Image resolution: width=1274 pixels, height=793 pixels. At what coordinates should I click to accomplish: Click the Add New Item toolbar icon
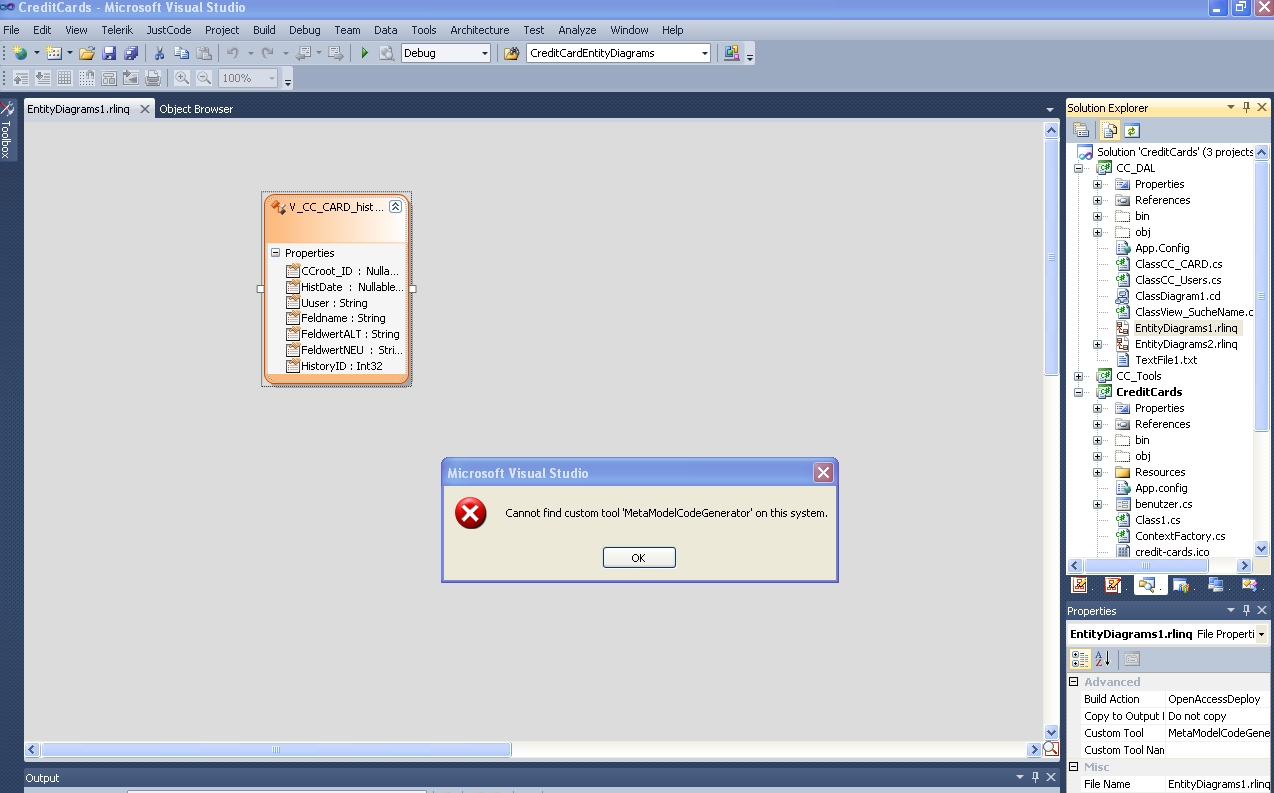pos(54,53)
